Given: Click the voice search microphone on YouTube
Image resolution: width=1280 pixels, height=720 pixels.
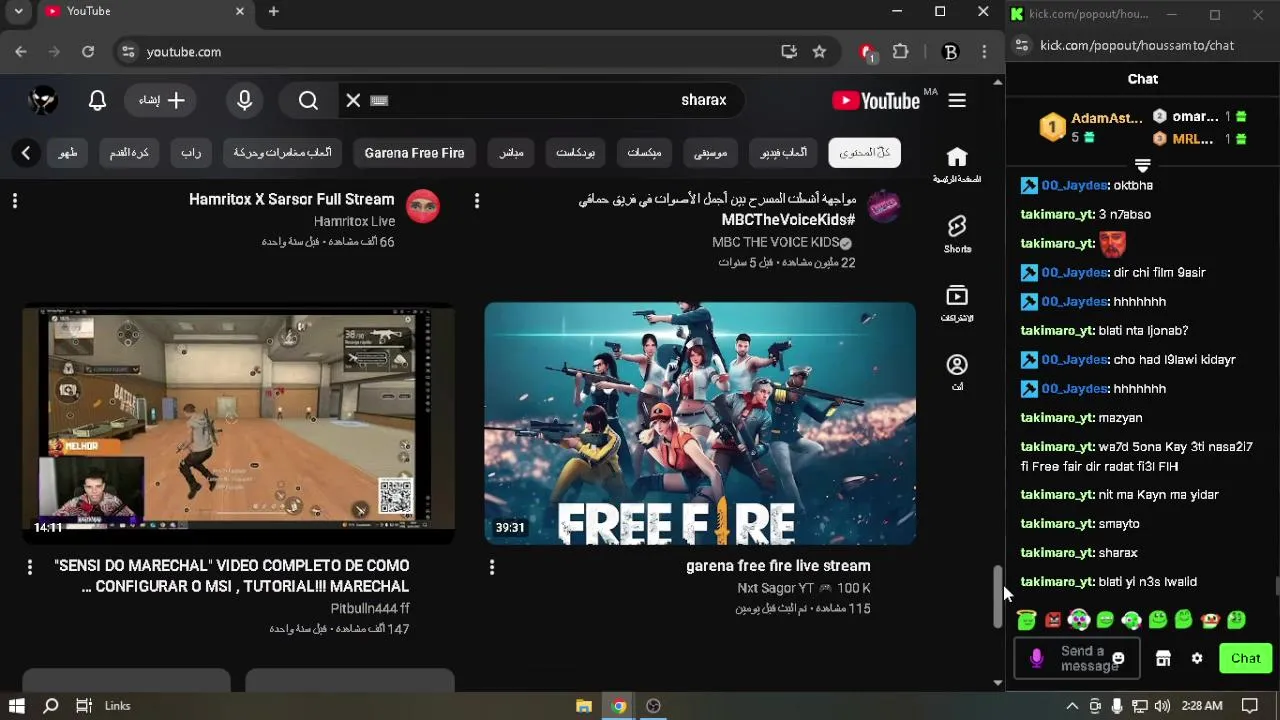Looking at the screenshot, I should click(x=245, y=100).
